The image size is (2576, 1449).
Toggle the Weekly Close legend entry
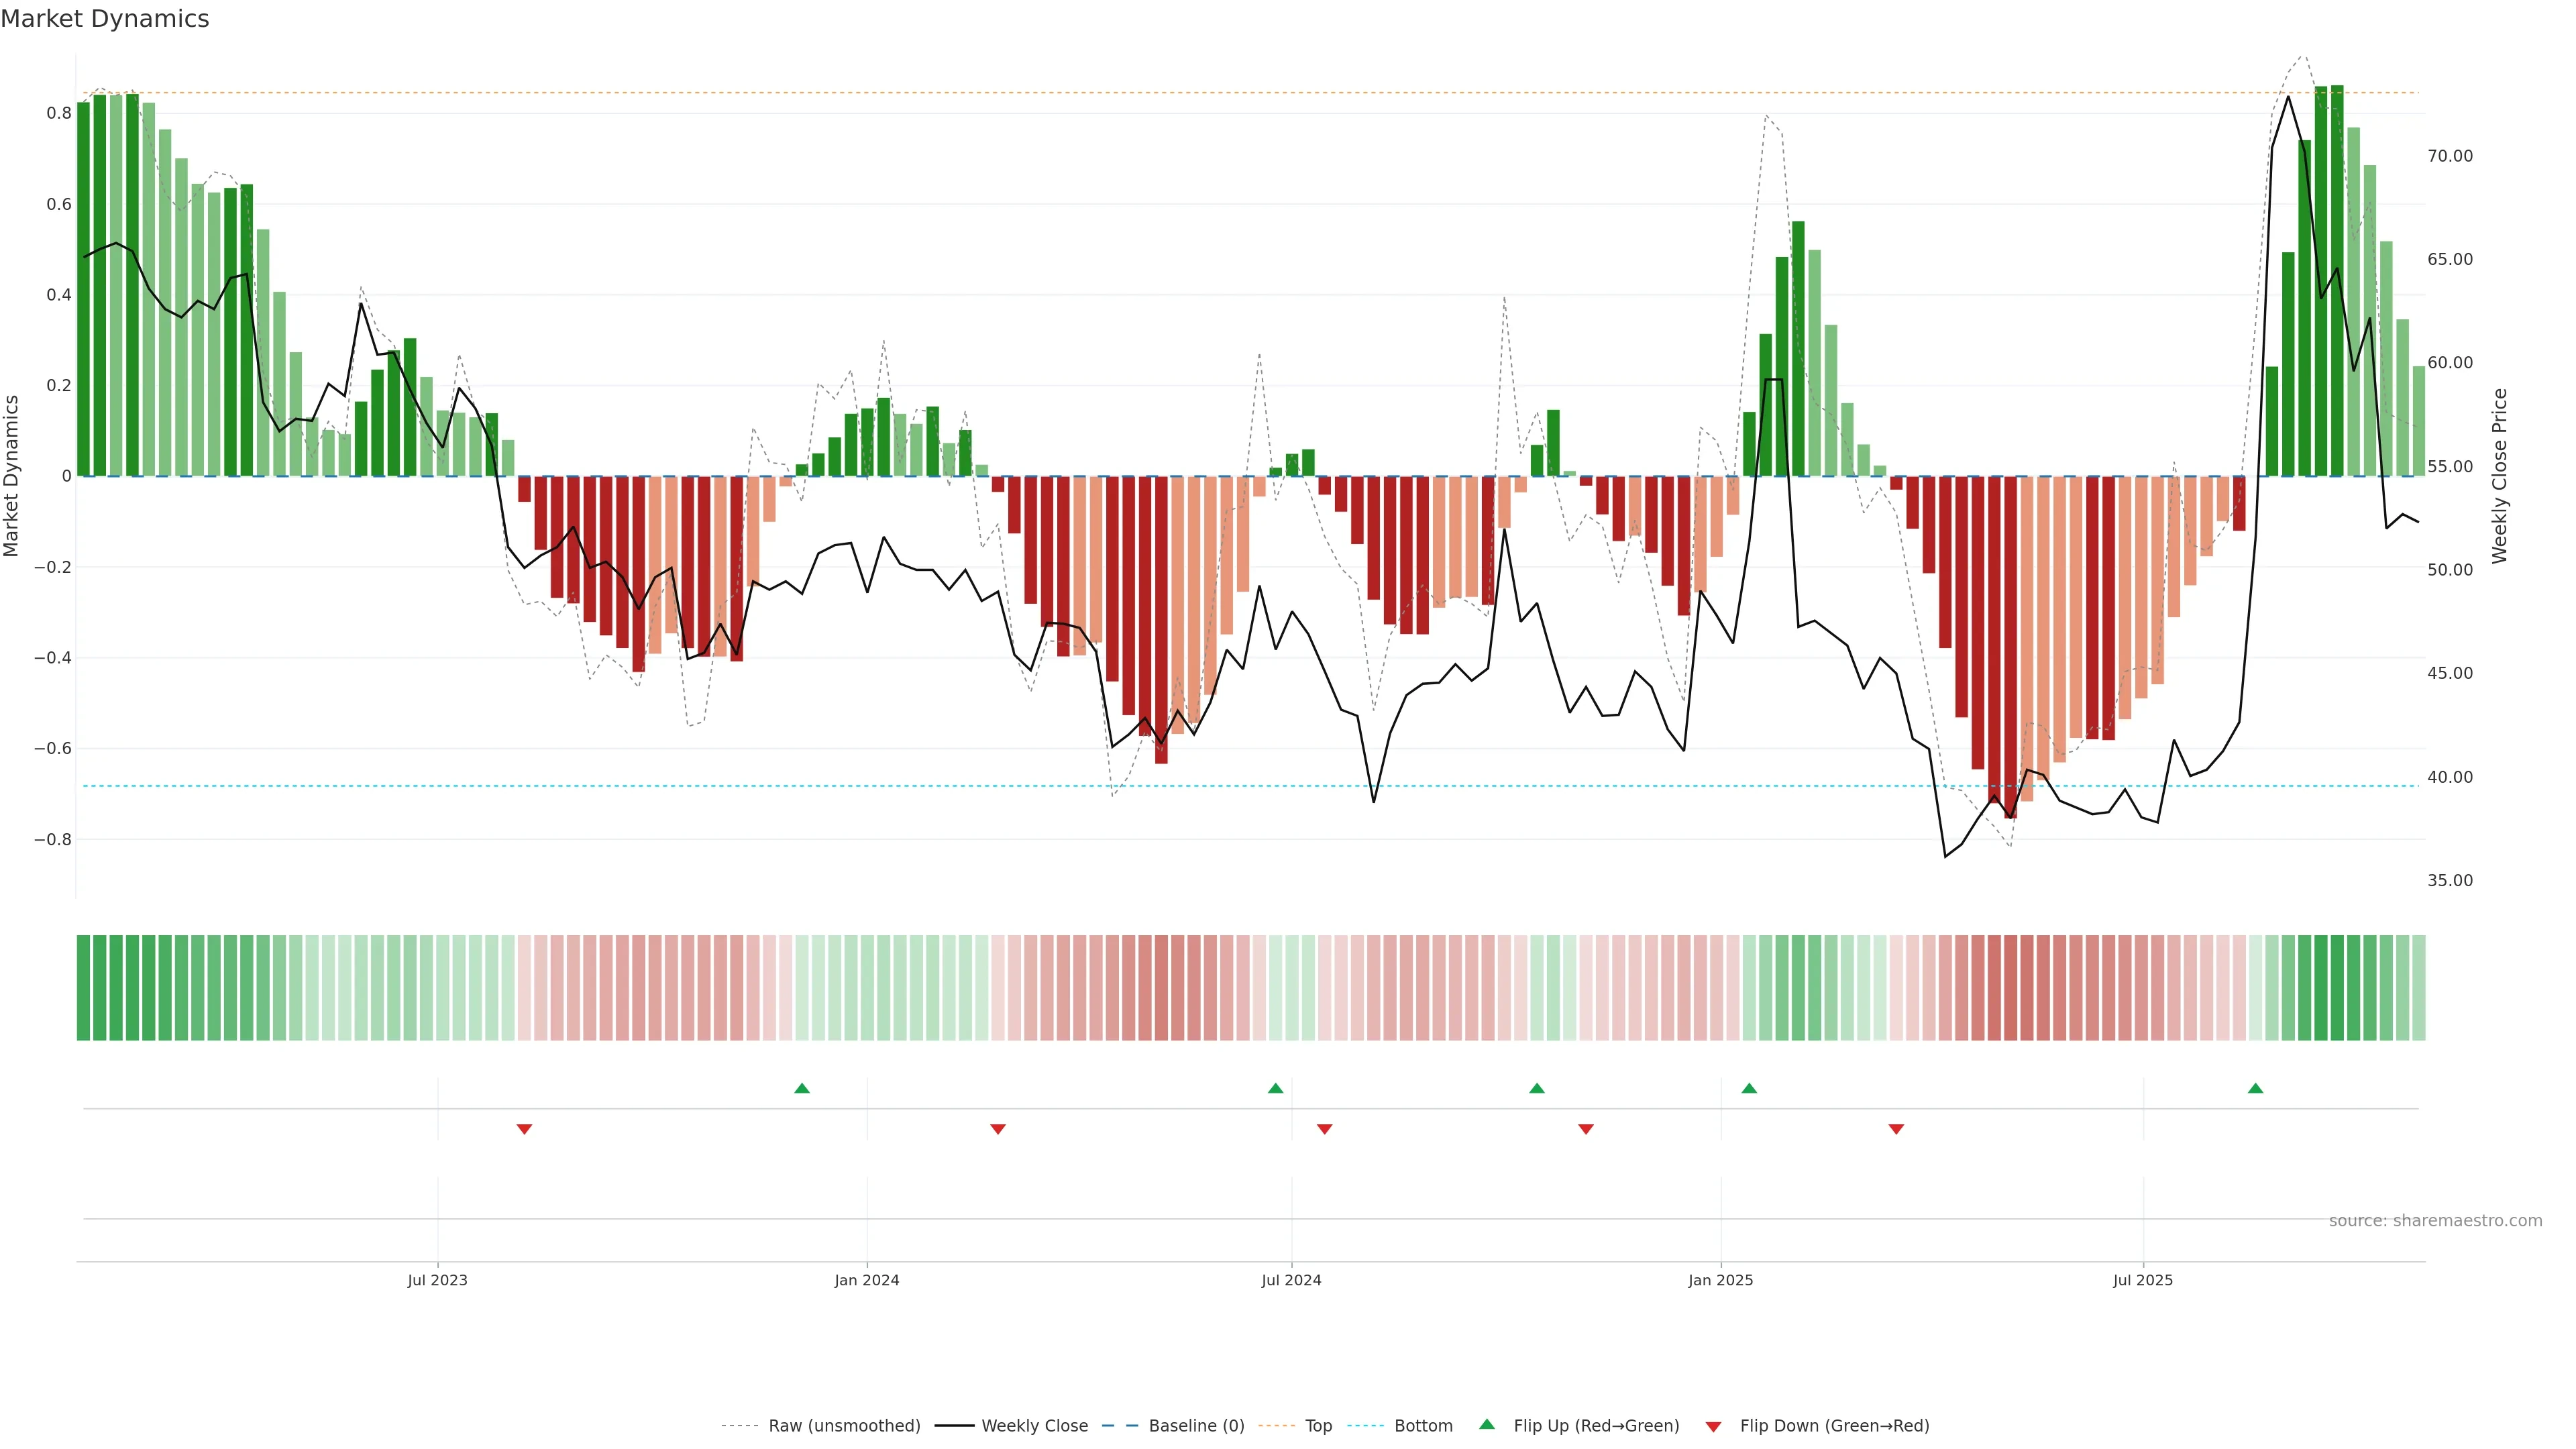tap(1034, 1426)
